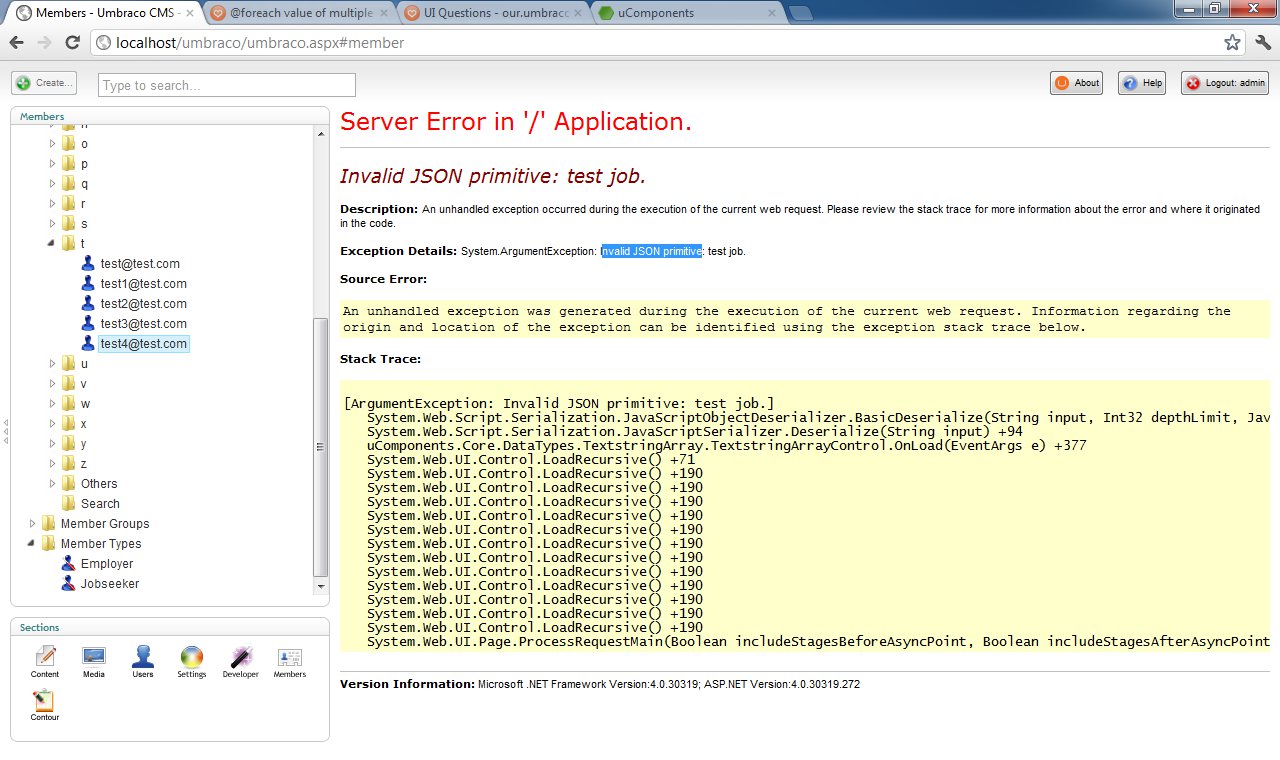Expand the 'u' members folder
Screen dimensions: 1280x760
(x=53, y=364)
